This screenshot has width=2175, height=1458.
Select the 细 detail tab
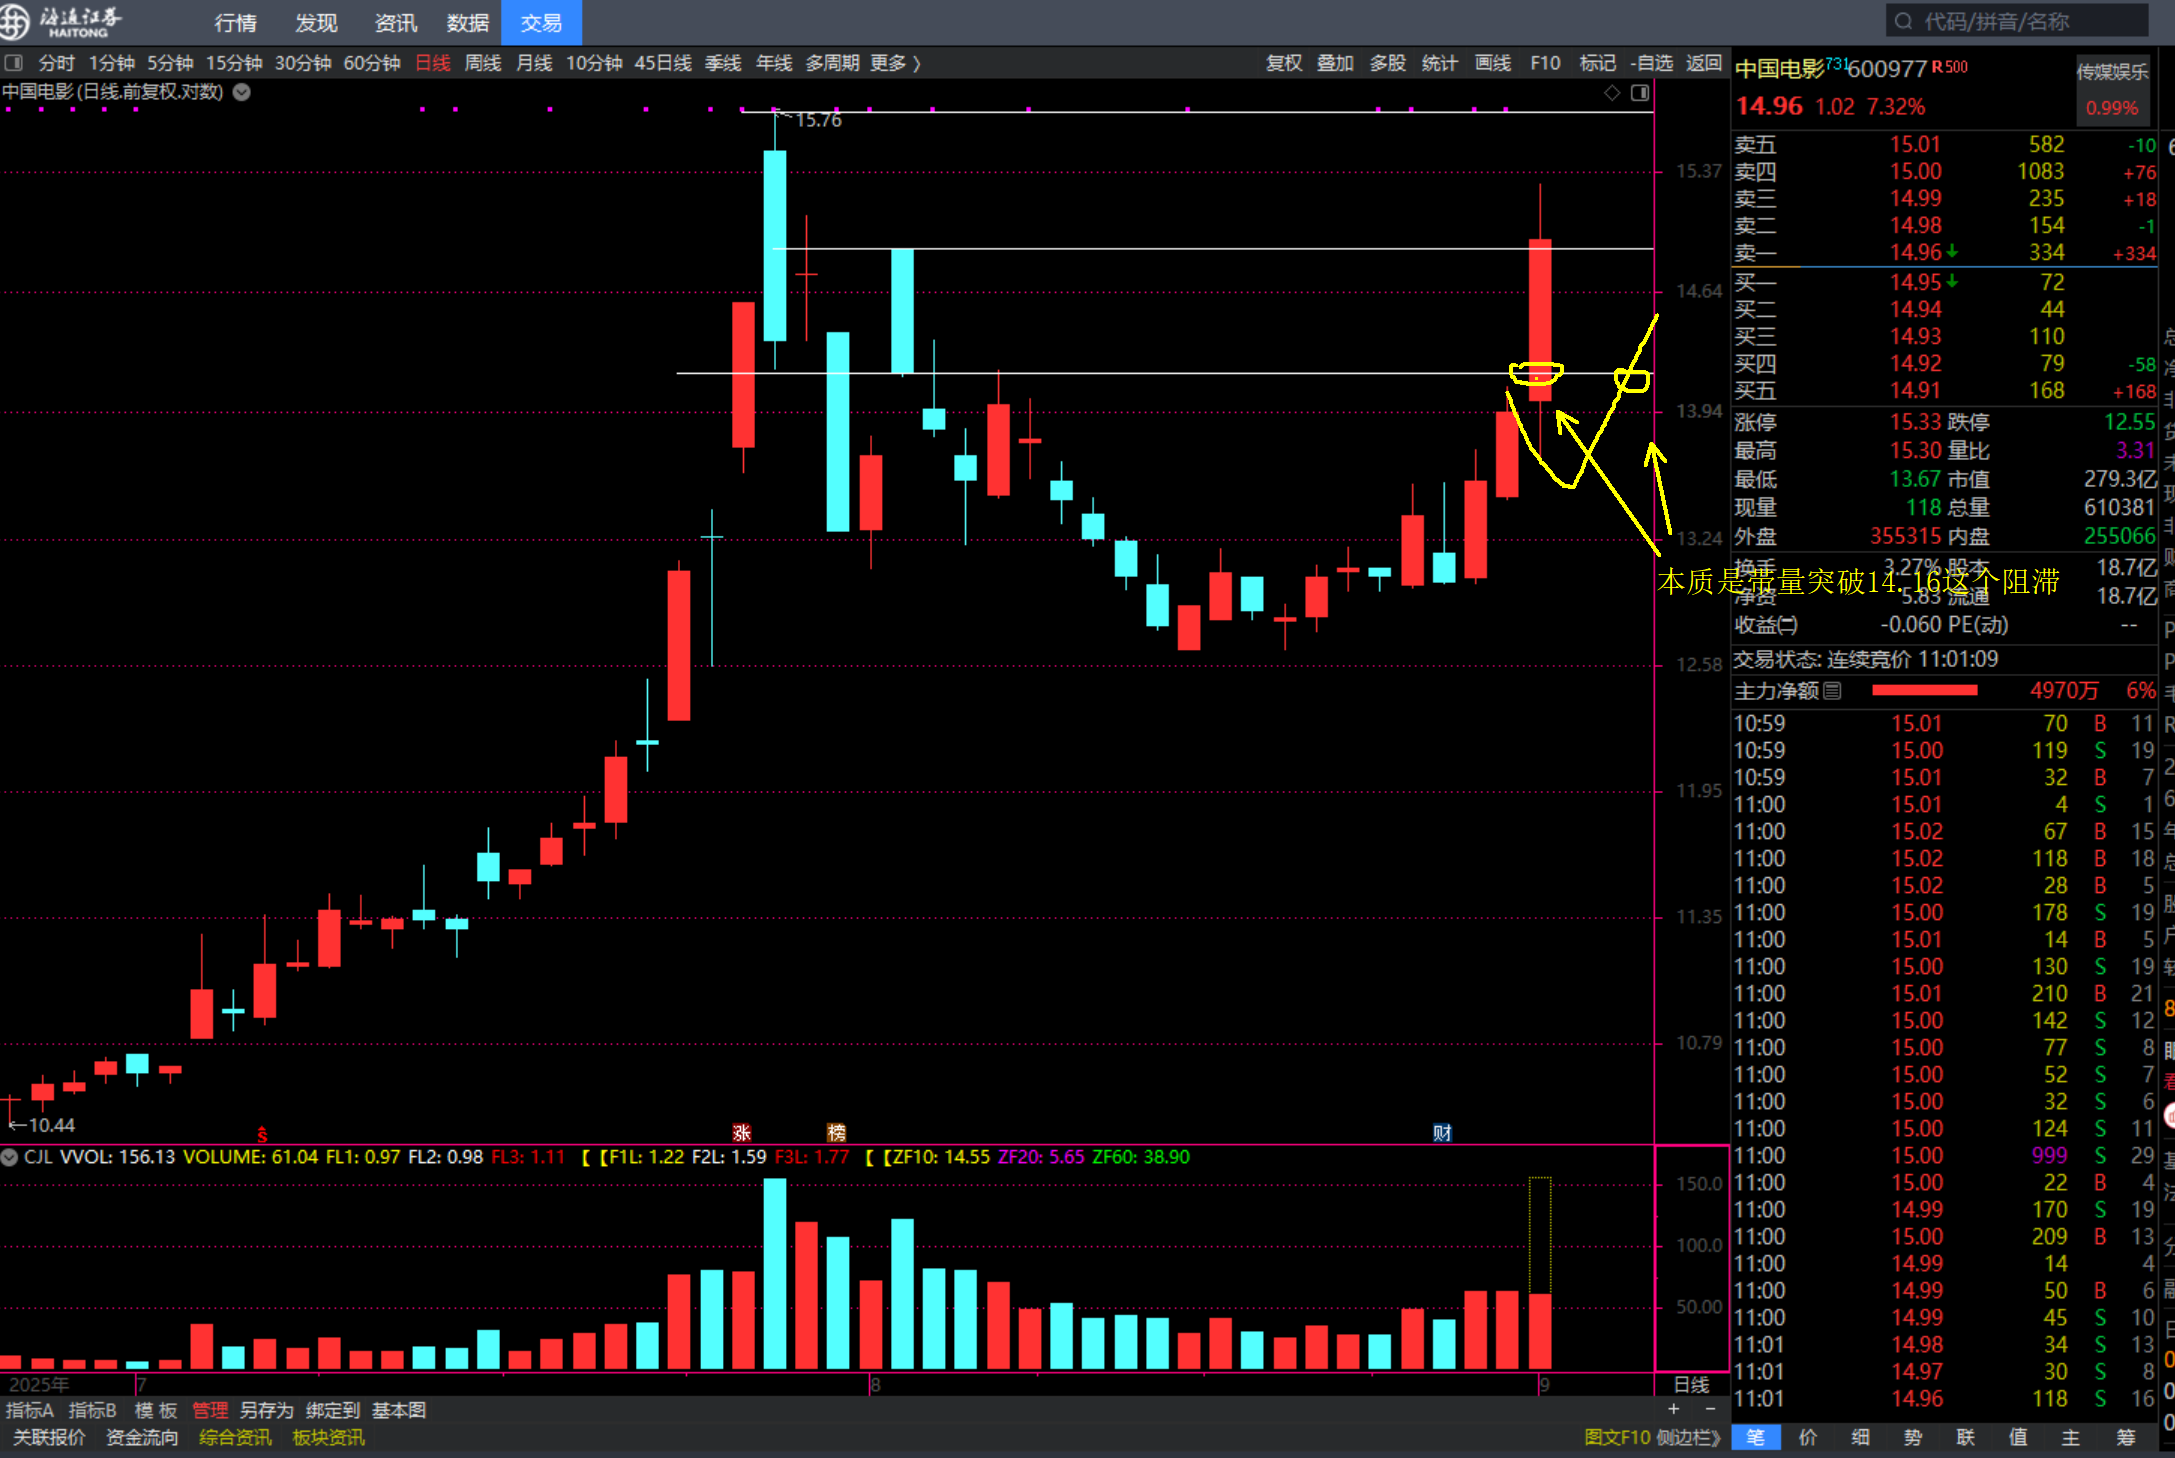(1860, 1437)
